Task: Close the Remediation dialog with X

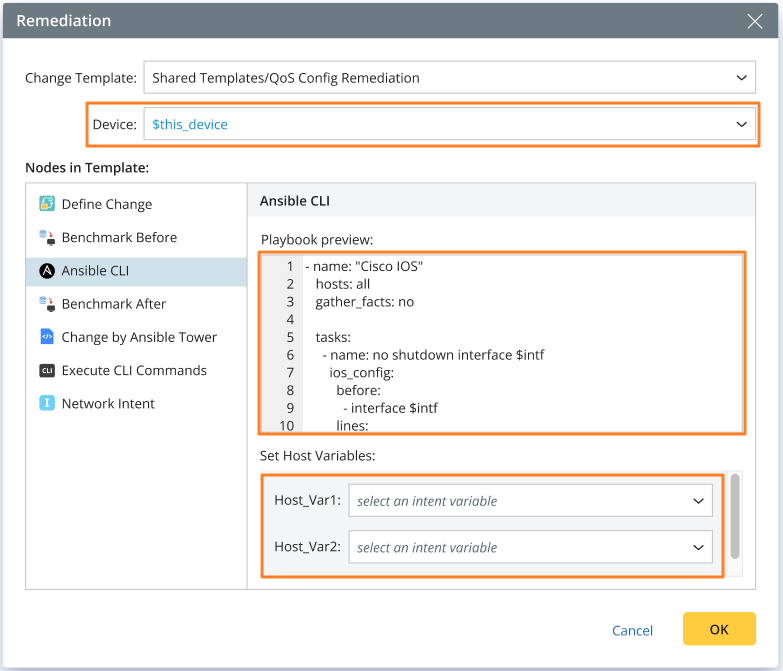Action: coord(755,21)
